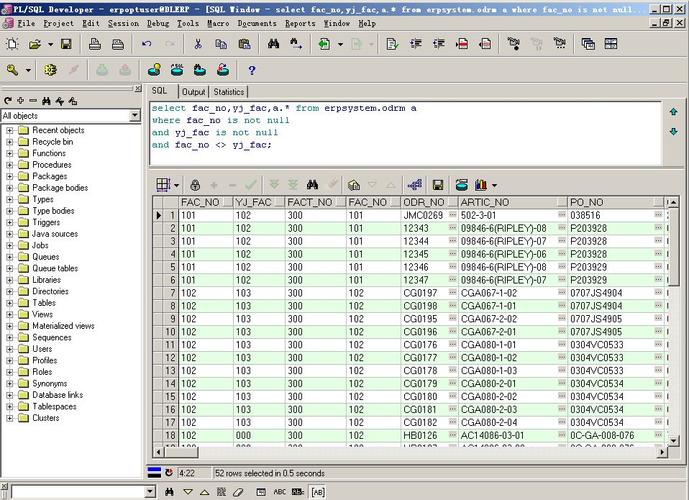Click the tile windows icon in main toolbar
The height and width of the screenshot is (500, 689).
click(611, 44)
